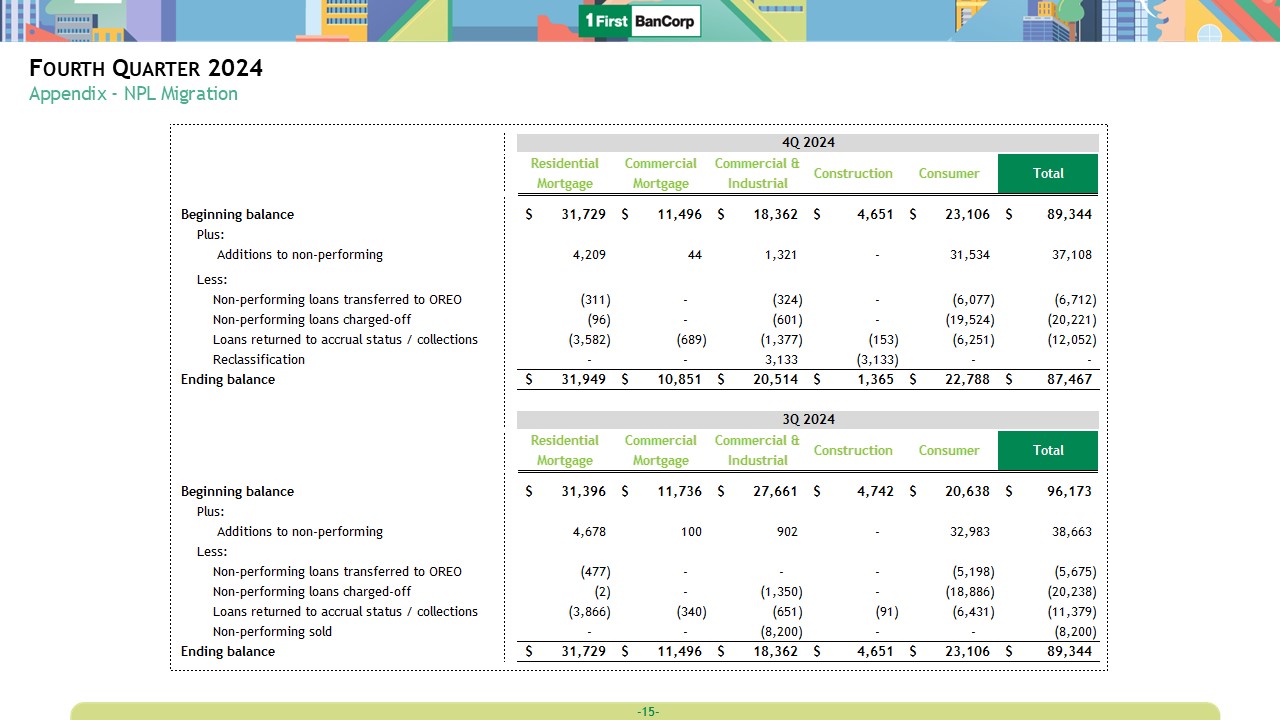Screen dimensions: 1280x720
Task: Click the 20,514 Commercial & Industrial ending balance
Action: click(x=777, y=380)
